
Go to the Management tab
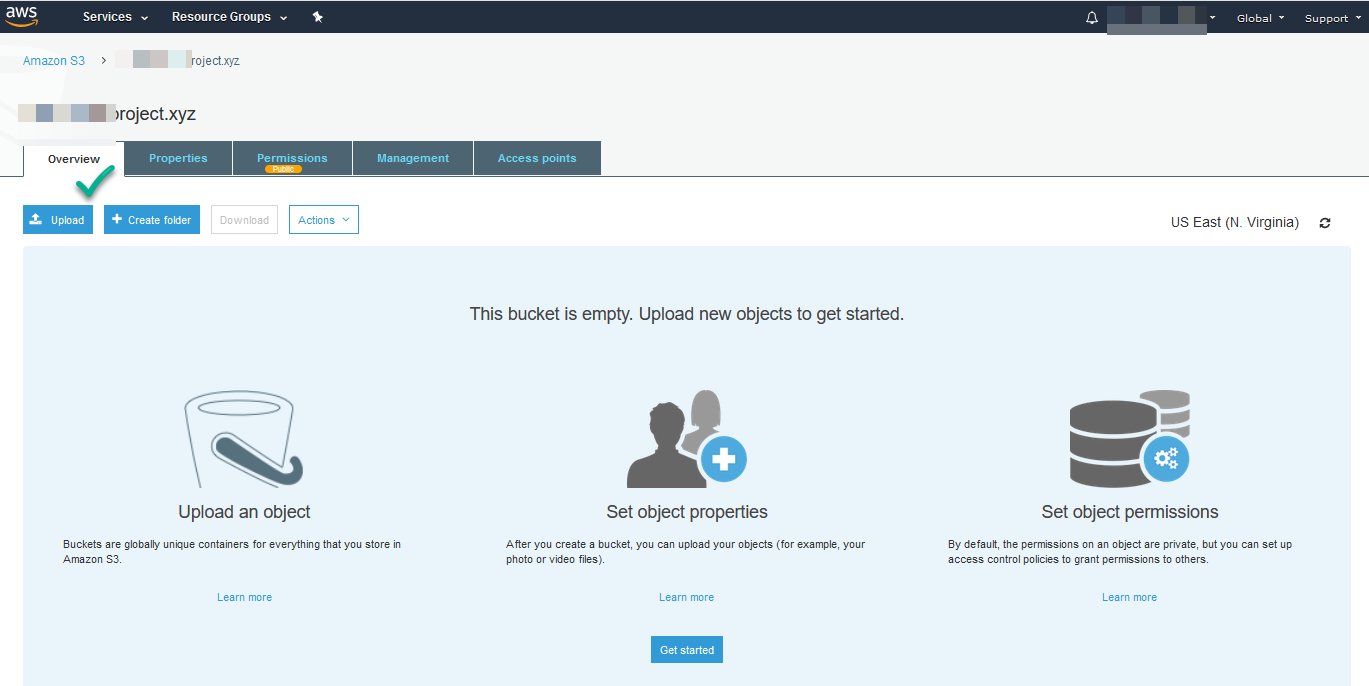[413, 158]
